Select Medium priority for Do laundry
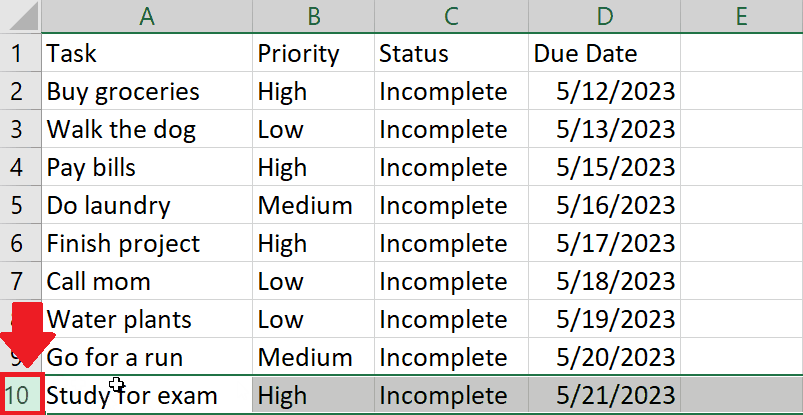This screenshot has height=415, width=803. (313, 205)
